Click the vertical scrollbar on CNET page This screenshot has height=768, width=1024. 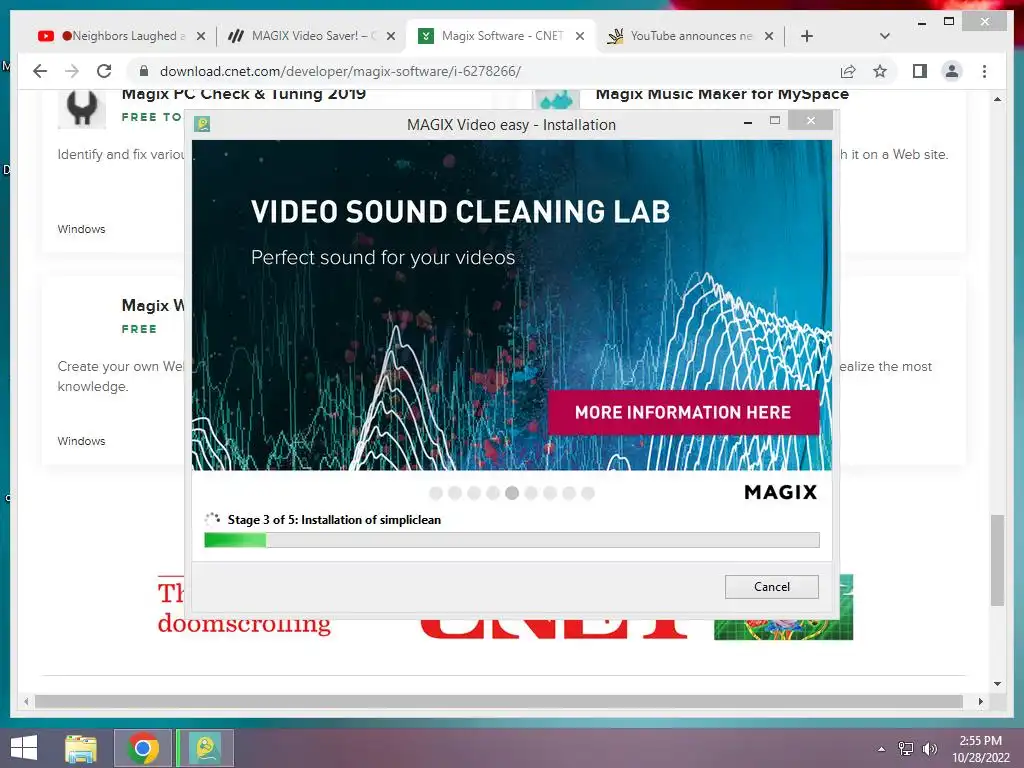point(997,560)
